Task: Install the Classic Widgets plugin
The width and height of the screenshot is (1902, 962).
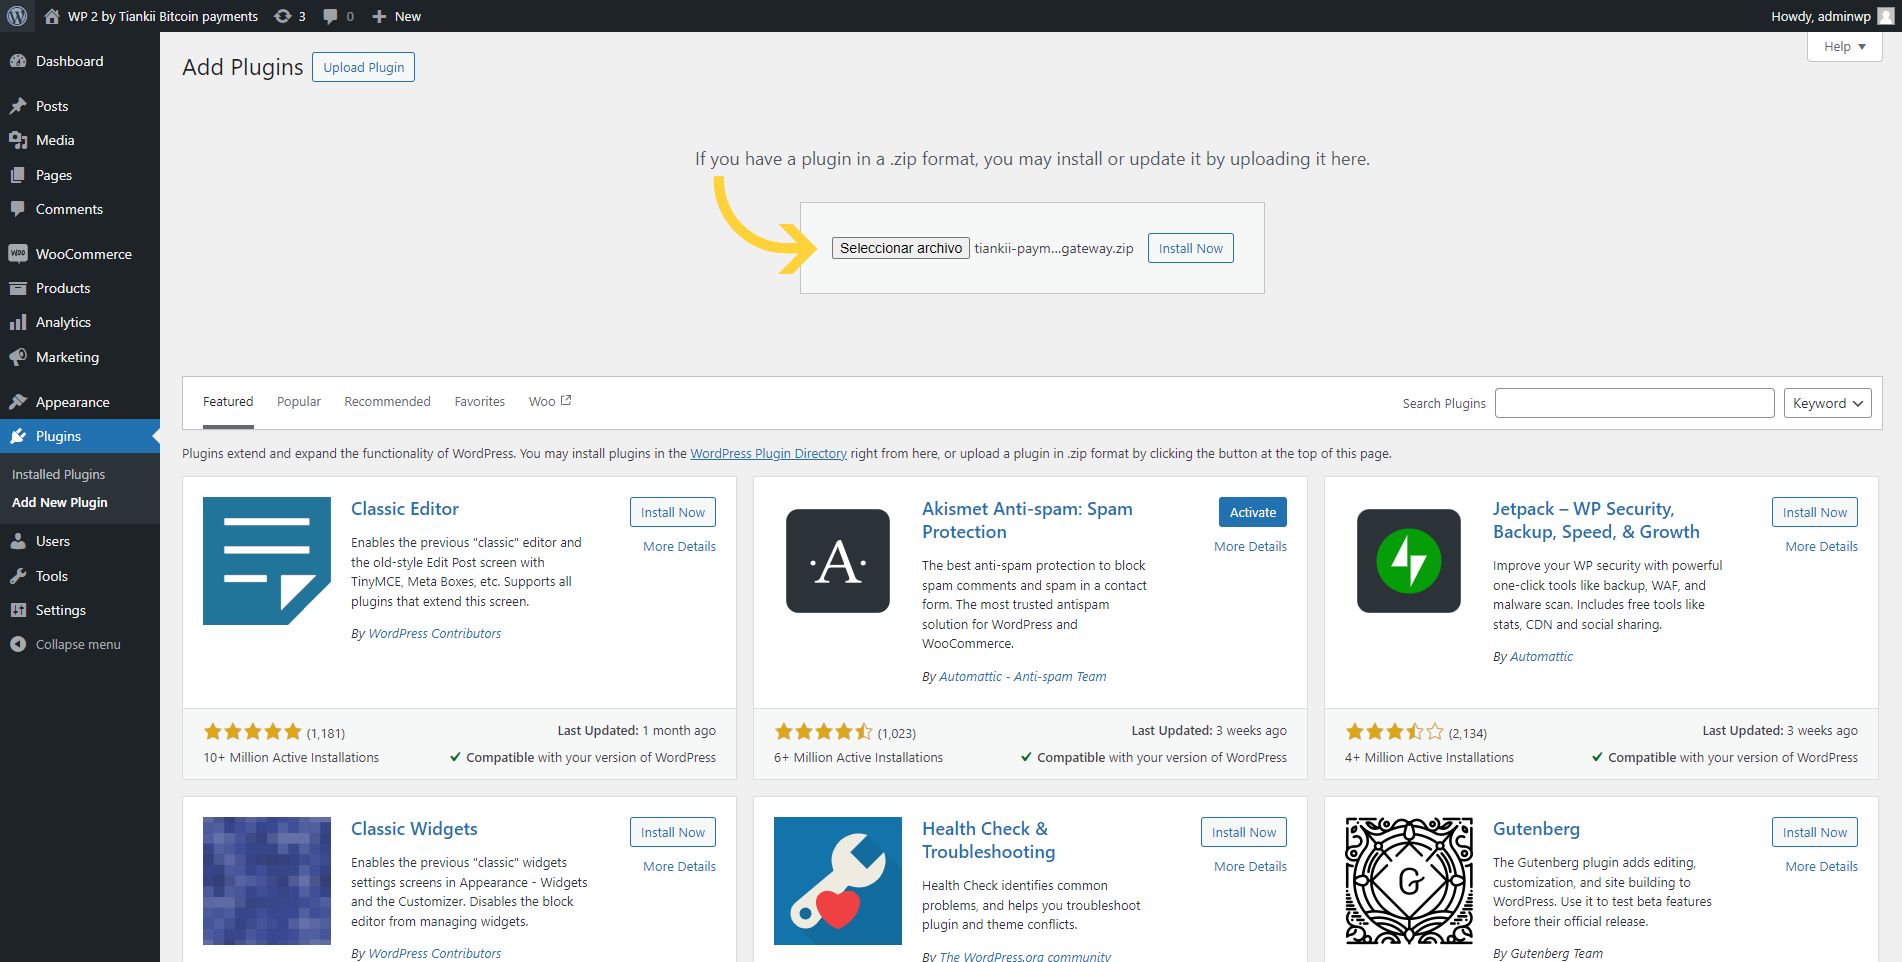Action: click(673, 832)
